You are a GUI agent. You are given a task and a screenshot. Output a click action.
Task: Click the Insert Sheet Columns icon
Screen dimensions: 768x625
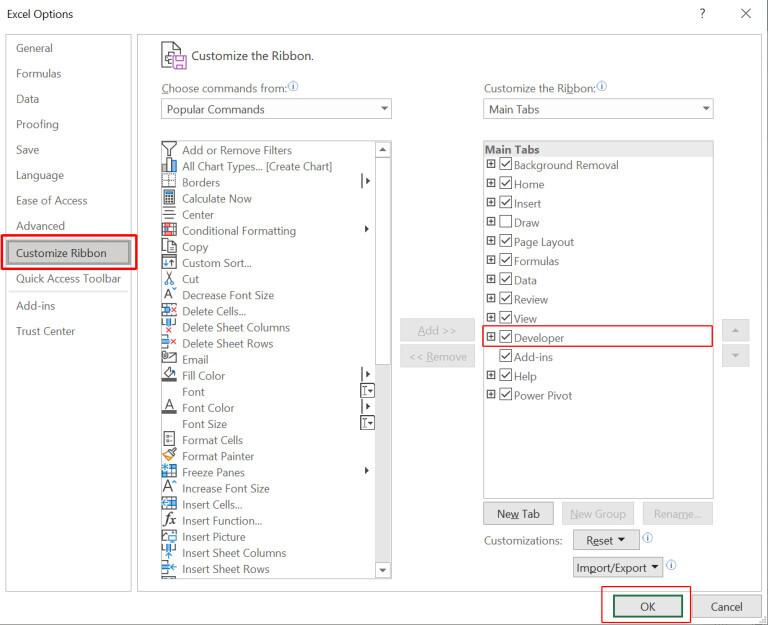pyautogui.click(x=169, y=552)
